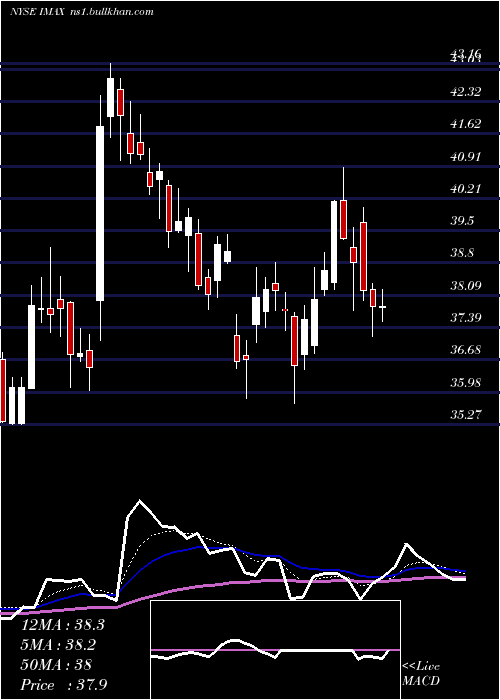Click the Price : 37.9 readout
Screen dimensions: 500x700
(64, 685)
